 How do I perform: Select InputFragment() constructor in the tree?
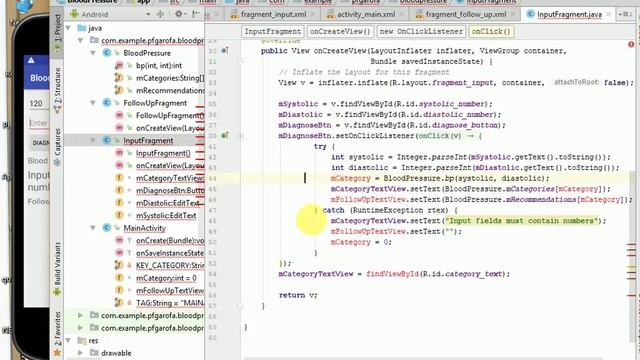163,153
